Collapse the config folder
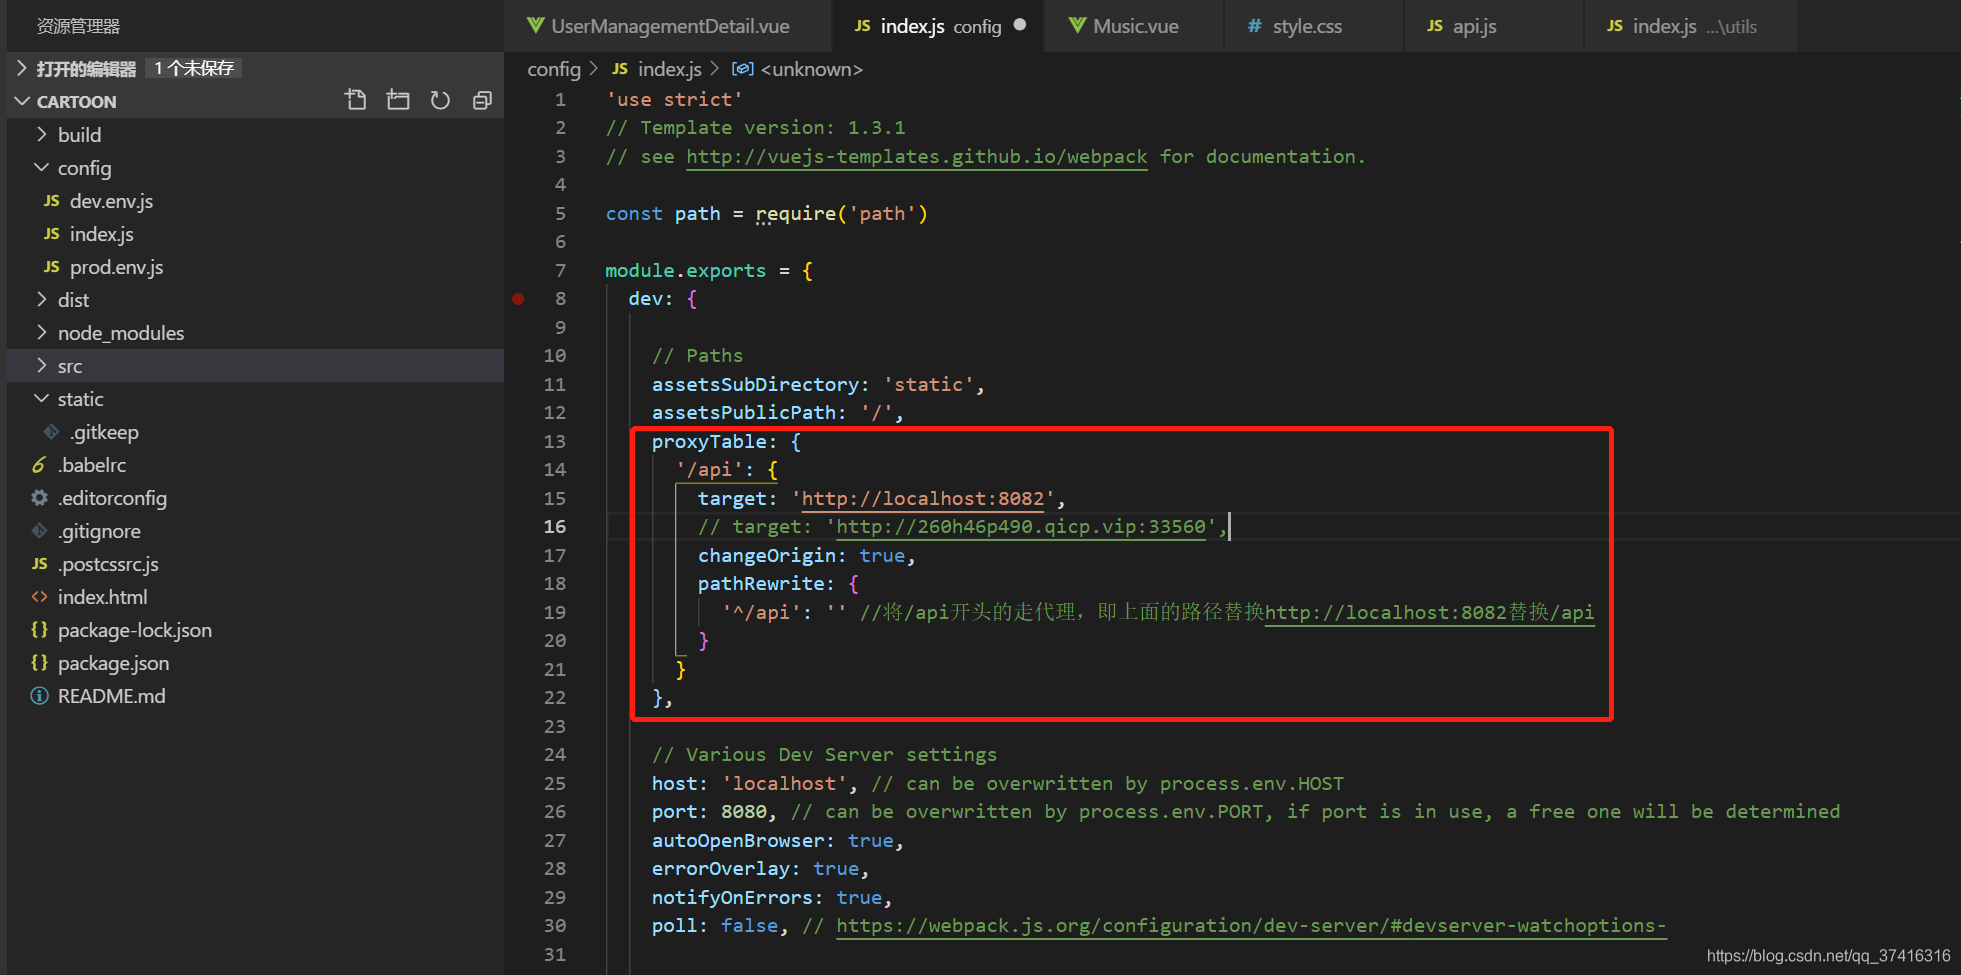 click(41, 167)
